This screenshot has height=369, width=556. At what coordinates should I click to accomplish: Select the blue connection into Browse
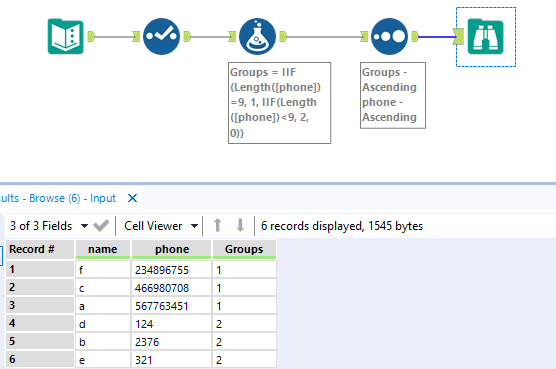coord(437,37)
